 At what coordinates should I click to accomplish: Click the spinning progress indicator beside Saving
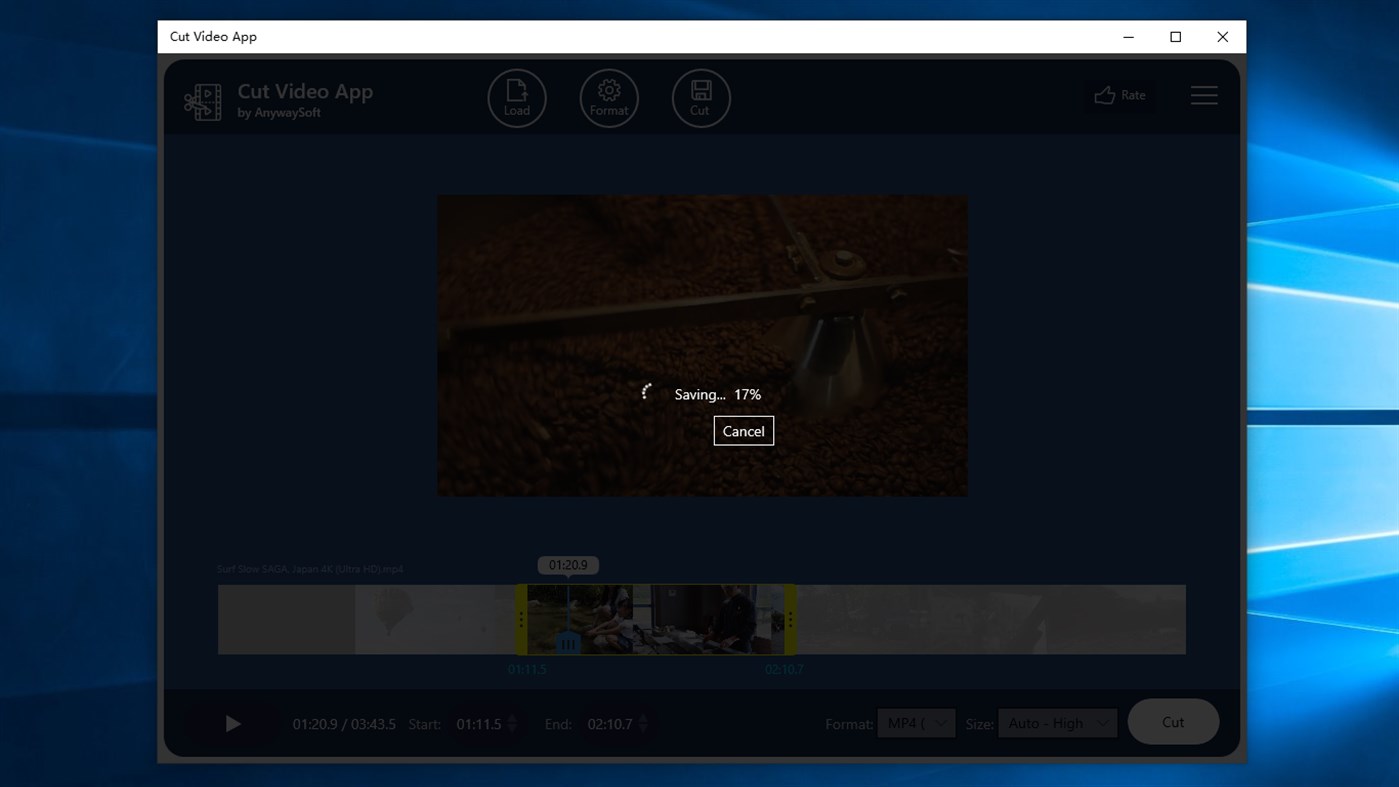coord(645,392)
